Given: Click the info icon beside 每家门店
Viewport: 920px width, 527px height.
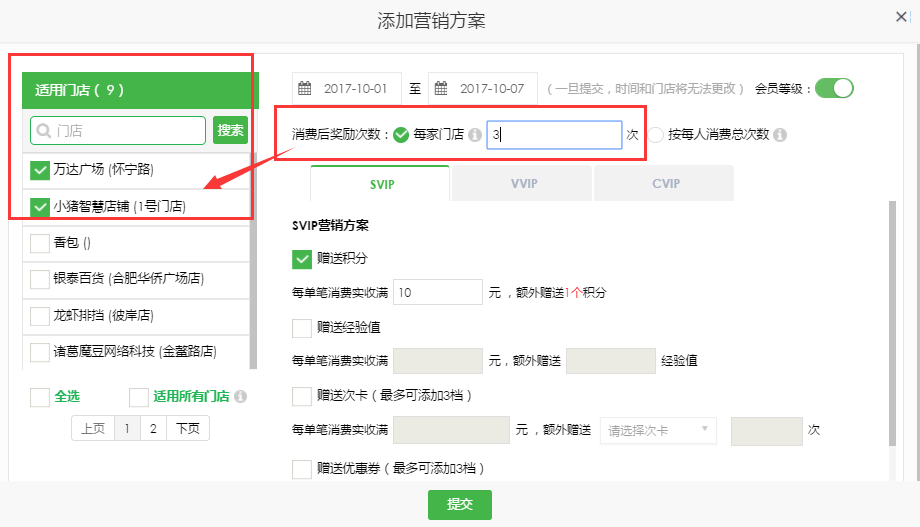Looking at the screenshot, I should pos(475,135).
